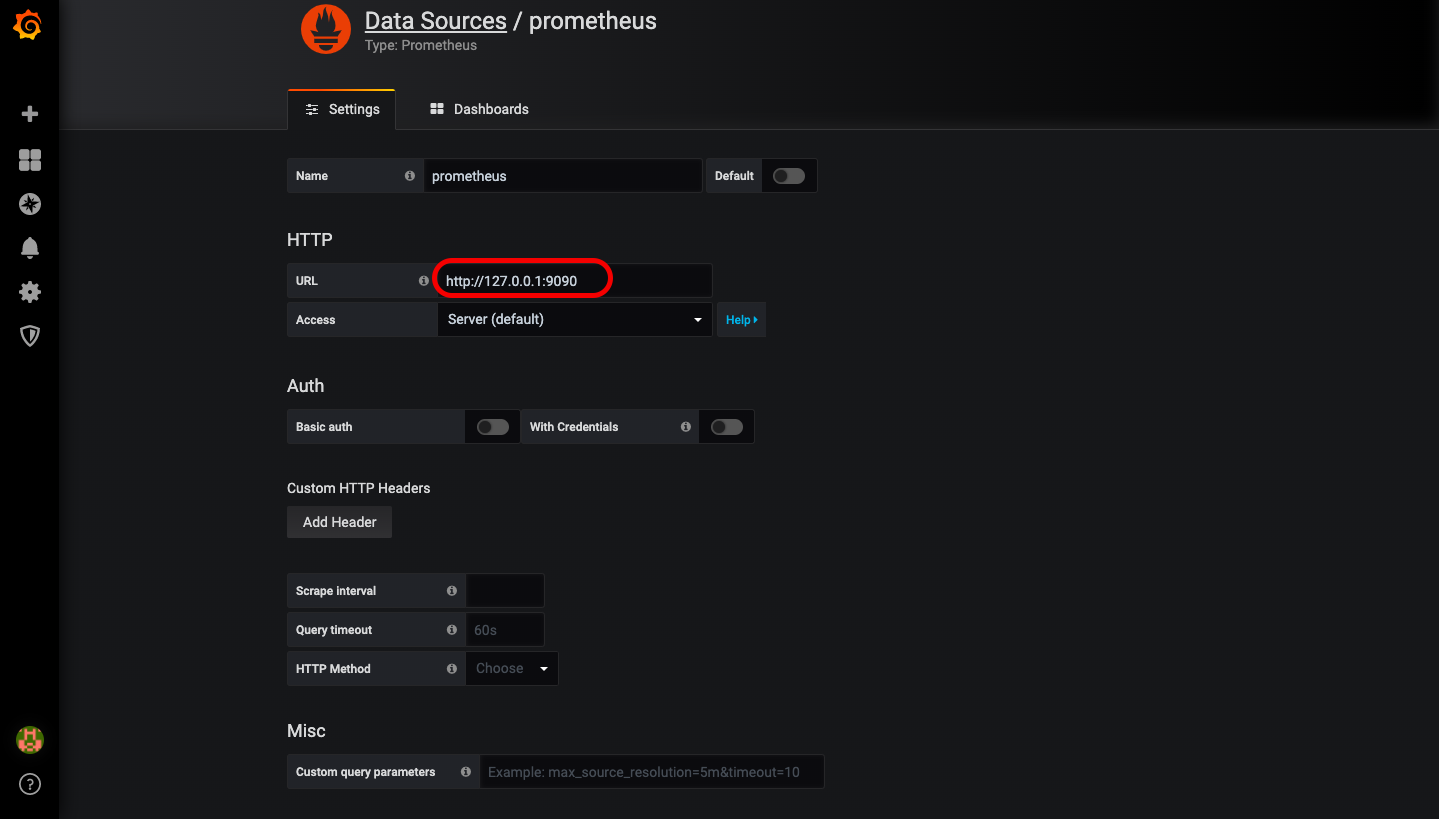The image size is (1439, 819).
Task: Show info tooltip icon for URL field
Action: pos(423,281)
